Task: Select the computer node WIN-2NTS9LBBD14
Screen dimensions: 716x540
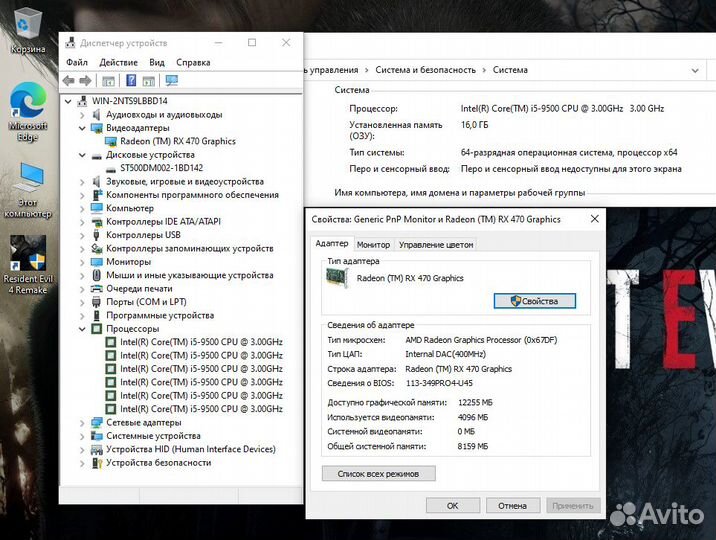Action: click(129, 101)
